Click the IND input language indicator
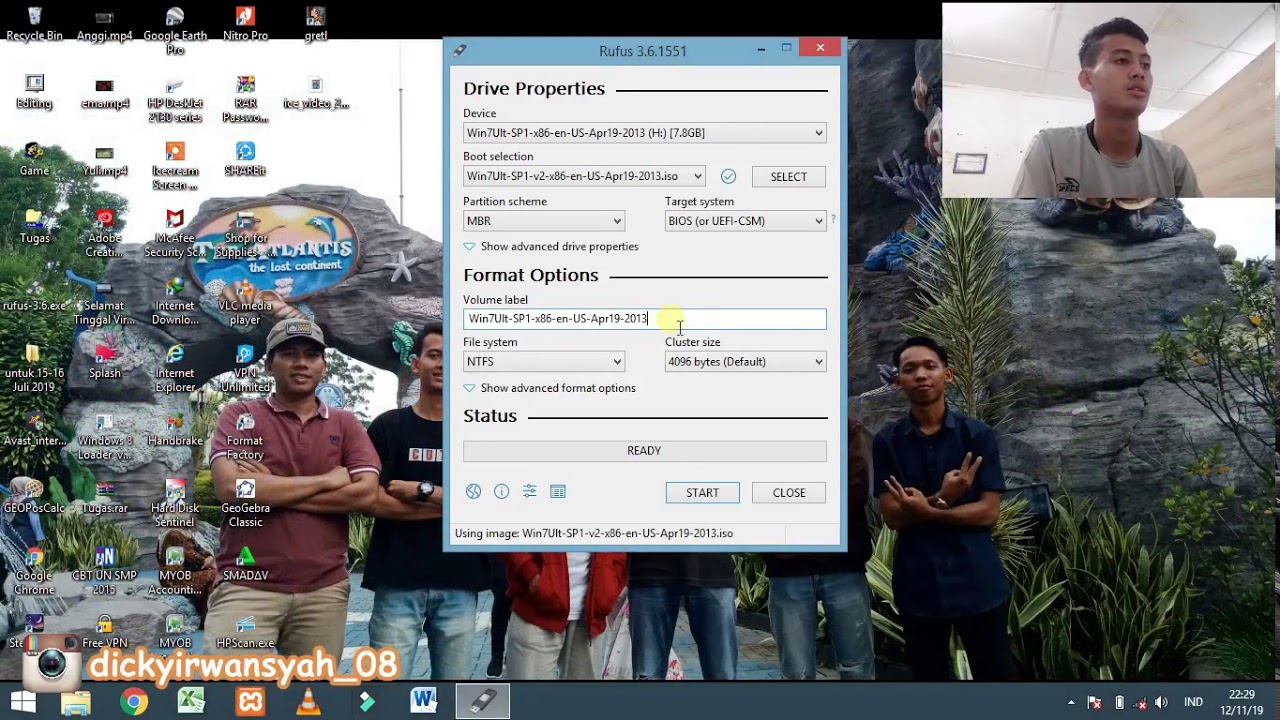 pyautogui.click(x=1193, y=702)
